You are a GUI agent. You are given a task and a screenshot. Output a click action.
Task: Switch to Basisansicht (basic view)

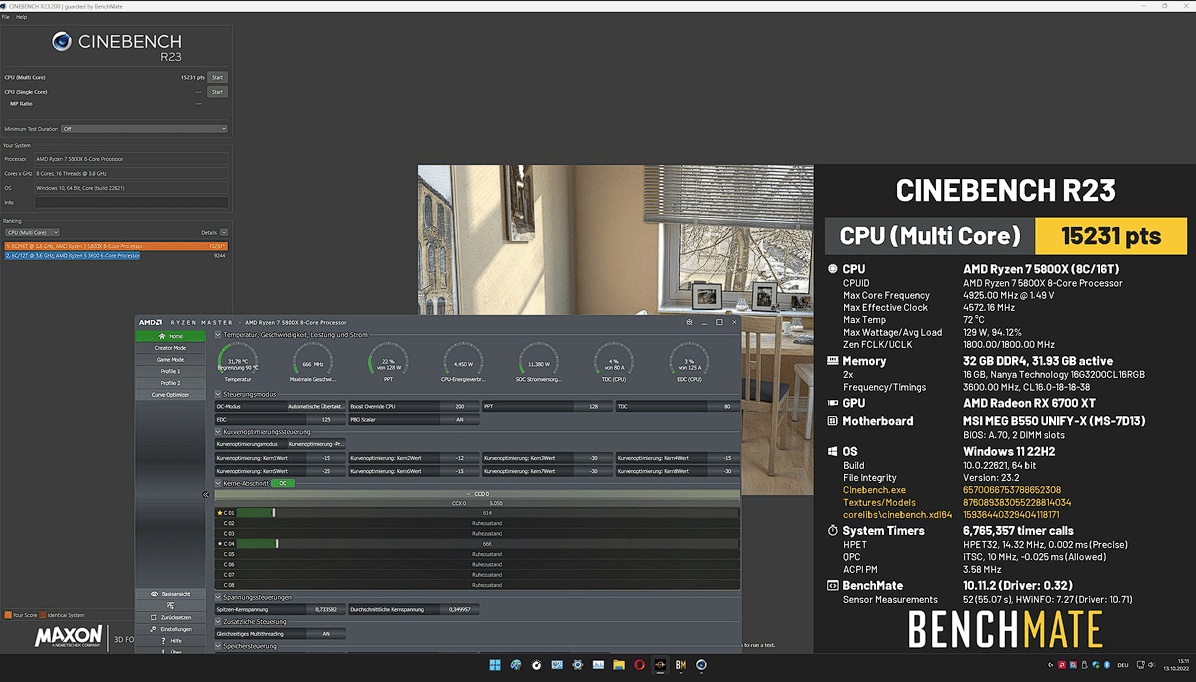pos(170,594)
